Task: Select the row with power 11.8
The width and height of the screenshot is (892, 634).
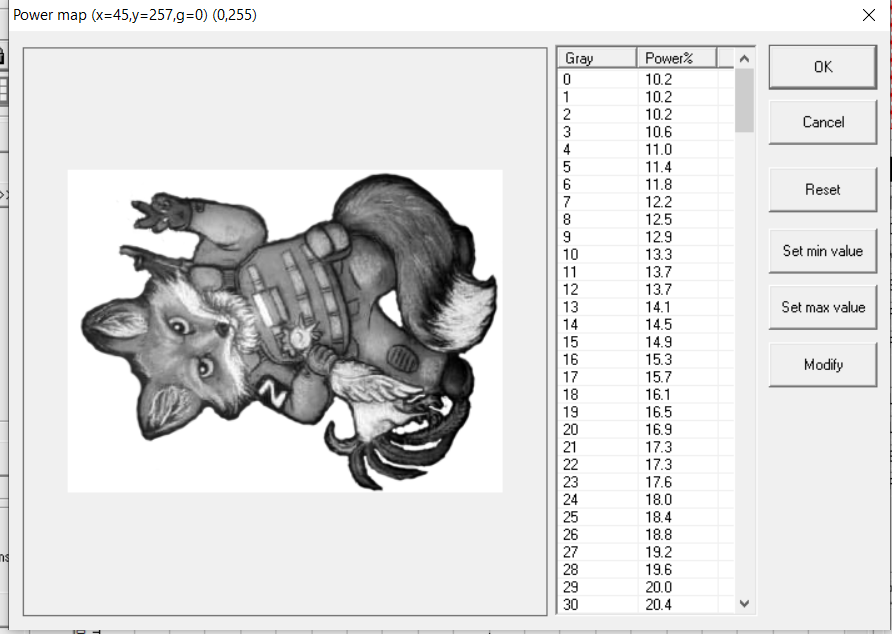Action: point(646,185)
